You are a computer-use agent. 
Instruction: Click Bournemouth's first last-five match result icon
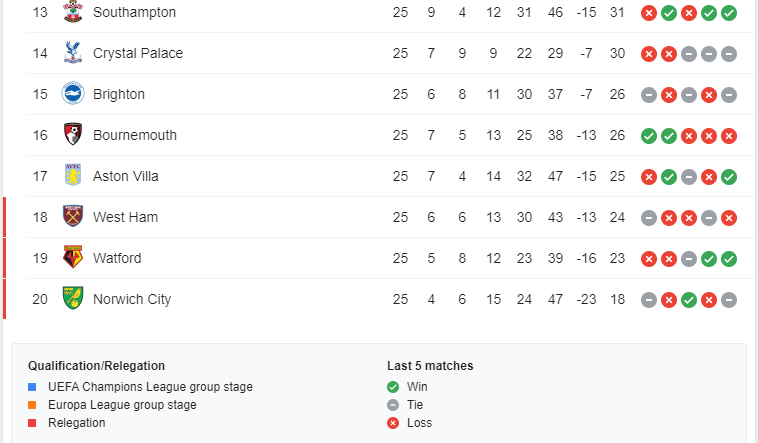coord(649,136)
